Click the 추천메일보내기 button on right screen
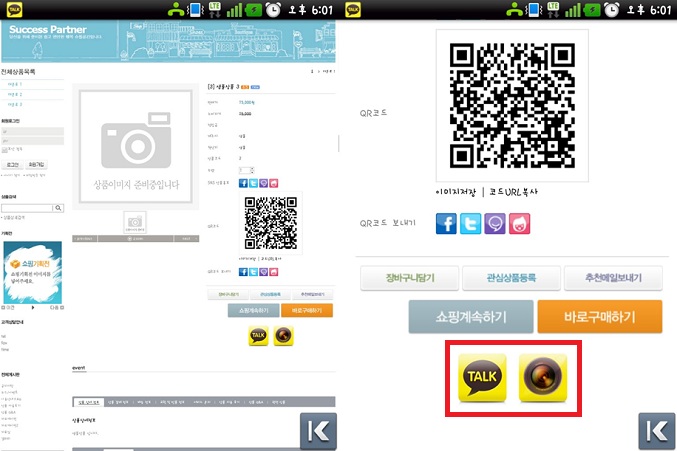Image resolution: width=677 pixels, height=451 pixels. 613,278
